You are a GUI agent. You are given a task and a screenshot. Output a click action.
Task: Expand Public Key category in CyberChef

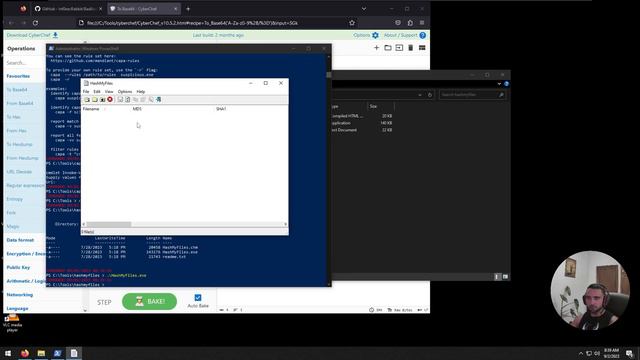point(18,267)
